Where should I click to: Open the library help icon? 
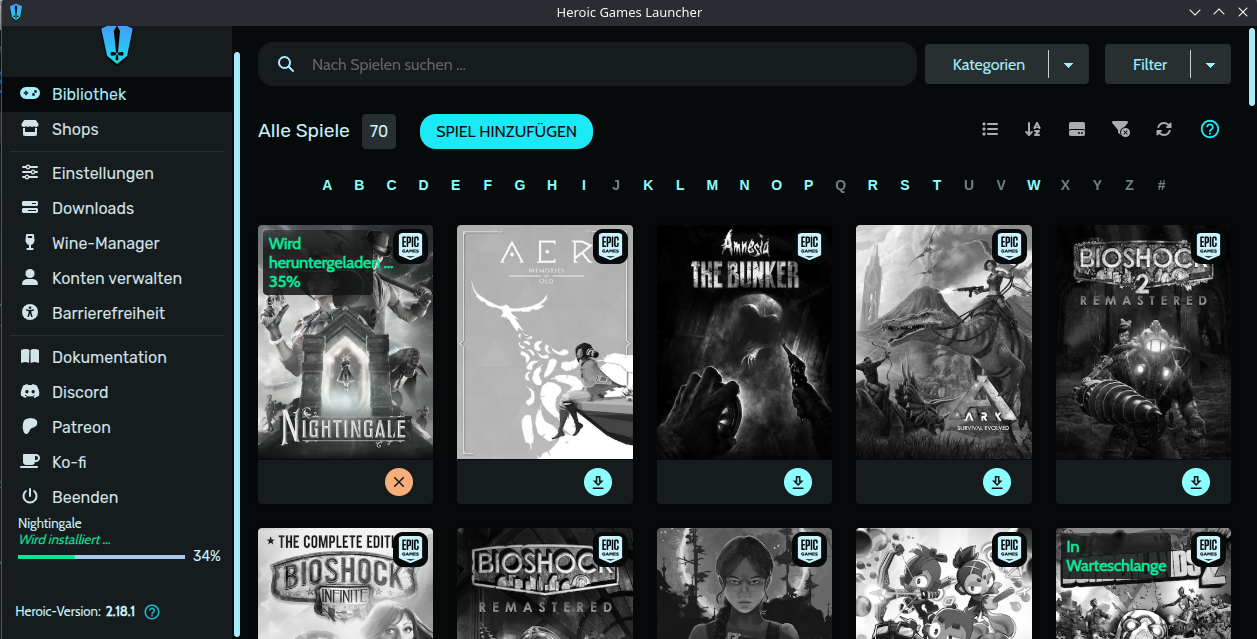point(1210,129)
